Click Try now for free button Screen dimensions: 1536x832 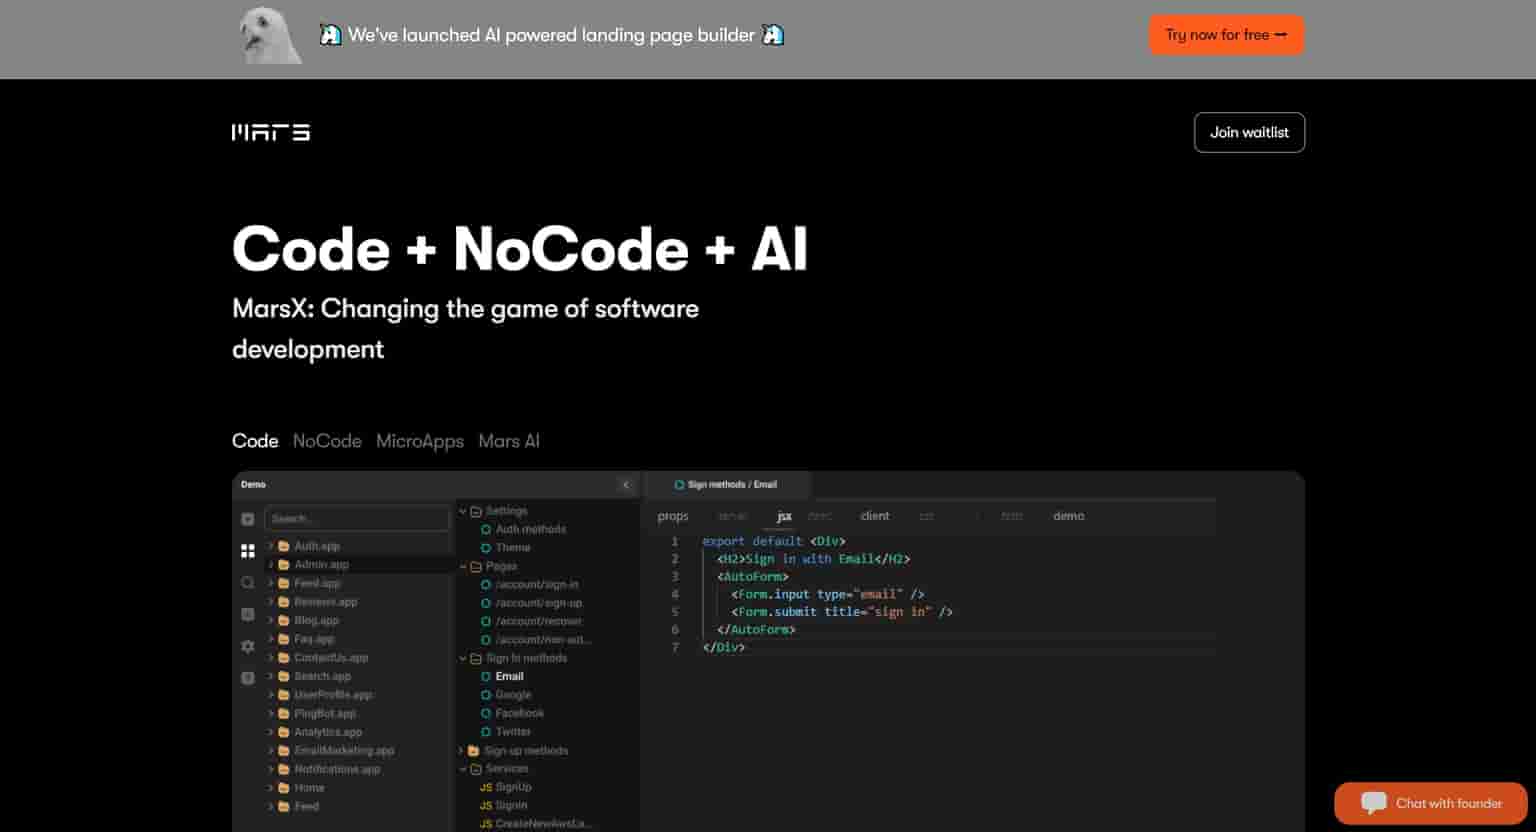tap(1226, 35)
